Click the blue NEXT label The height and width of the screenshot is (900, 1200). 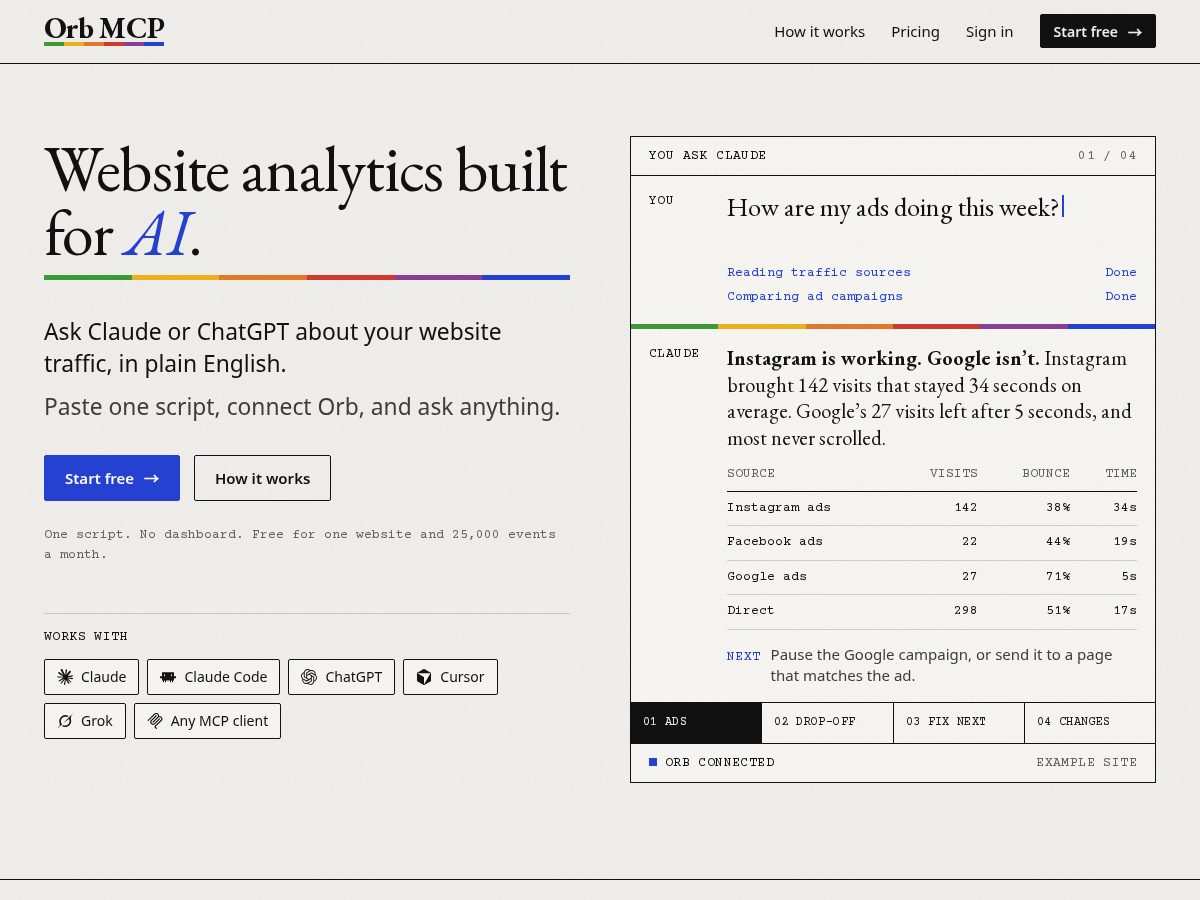(x=744, y=656)
